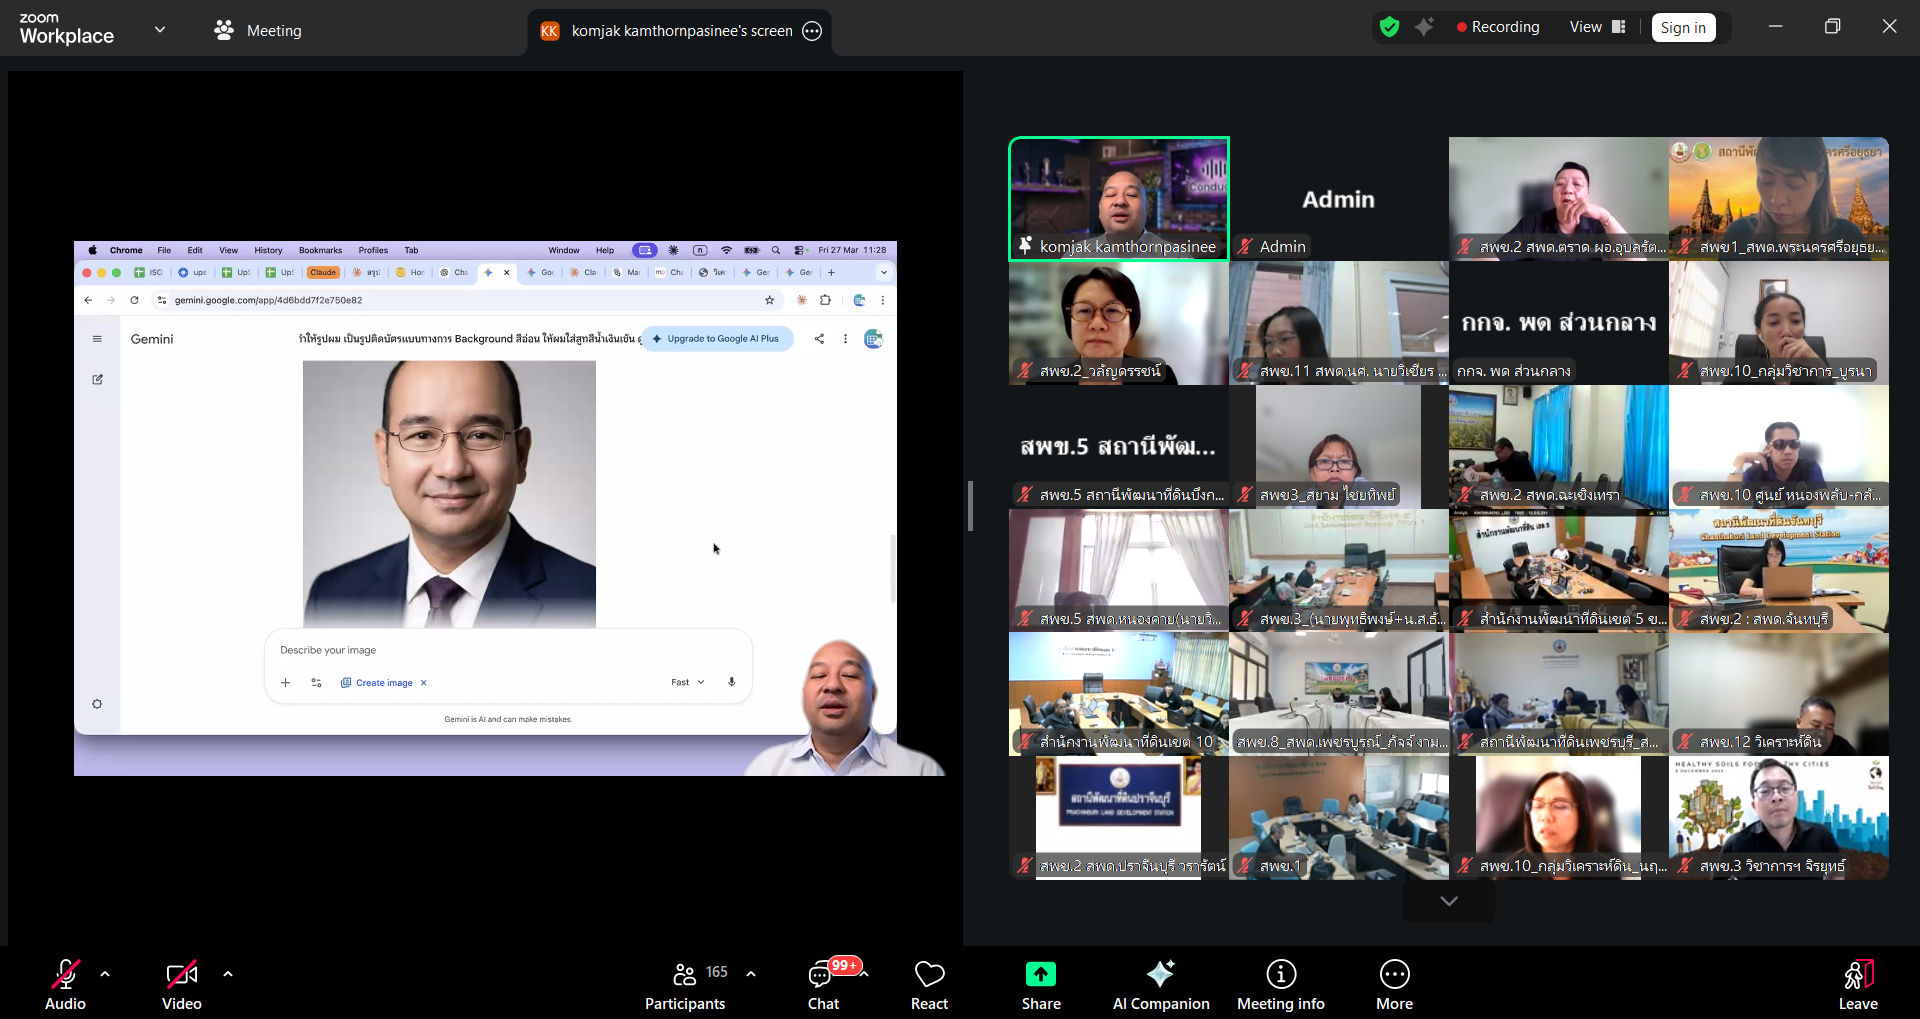The width and height of the screenshot is (1920, 1019).
Task: Show next page of gallery participants
Action: (x=1448, y=901)
